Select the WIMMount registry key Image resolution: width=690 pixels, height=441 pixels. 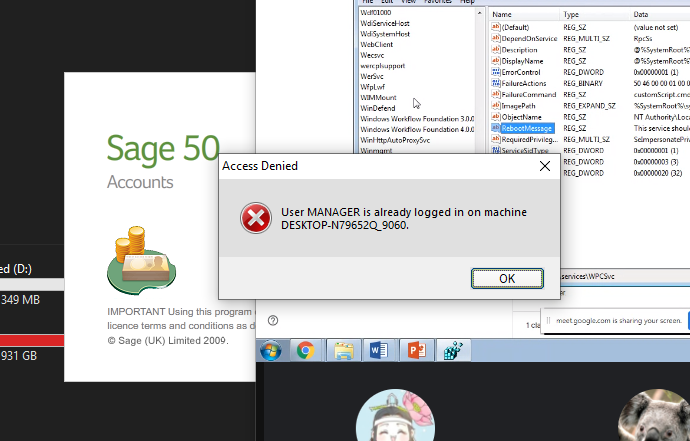tap(378, 97)
